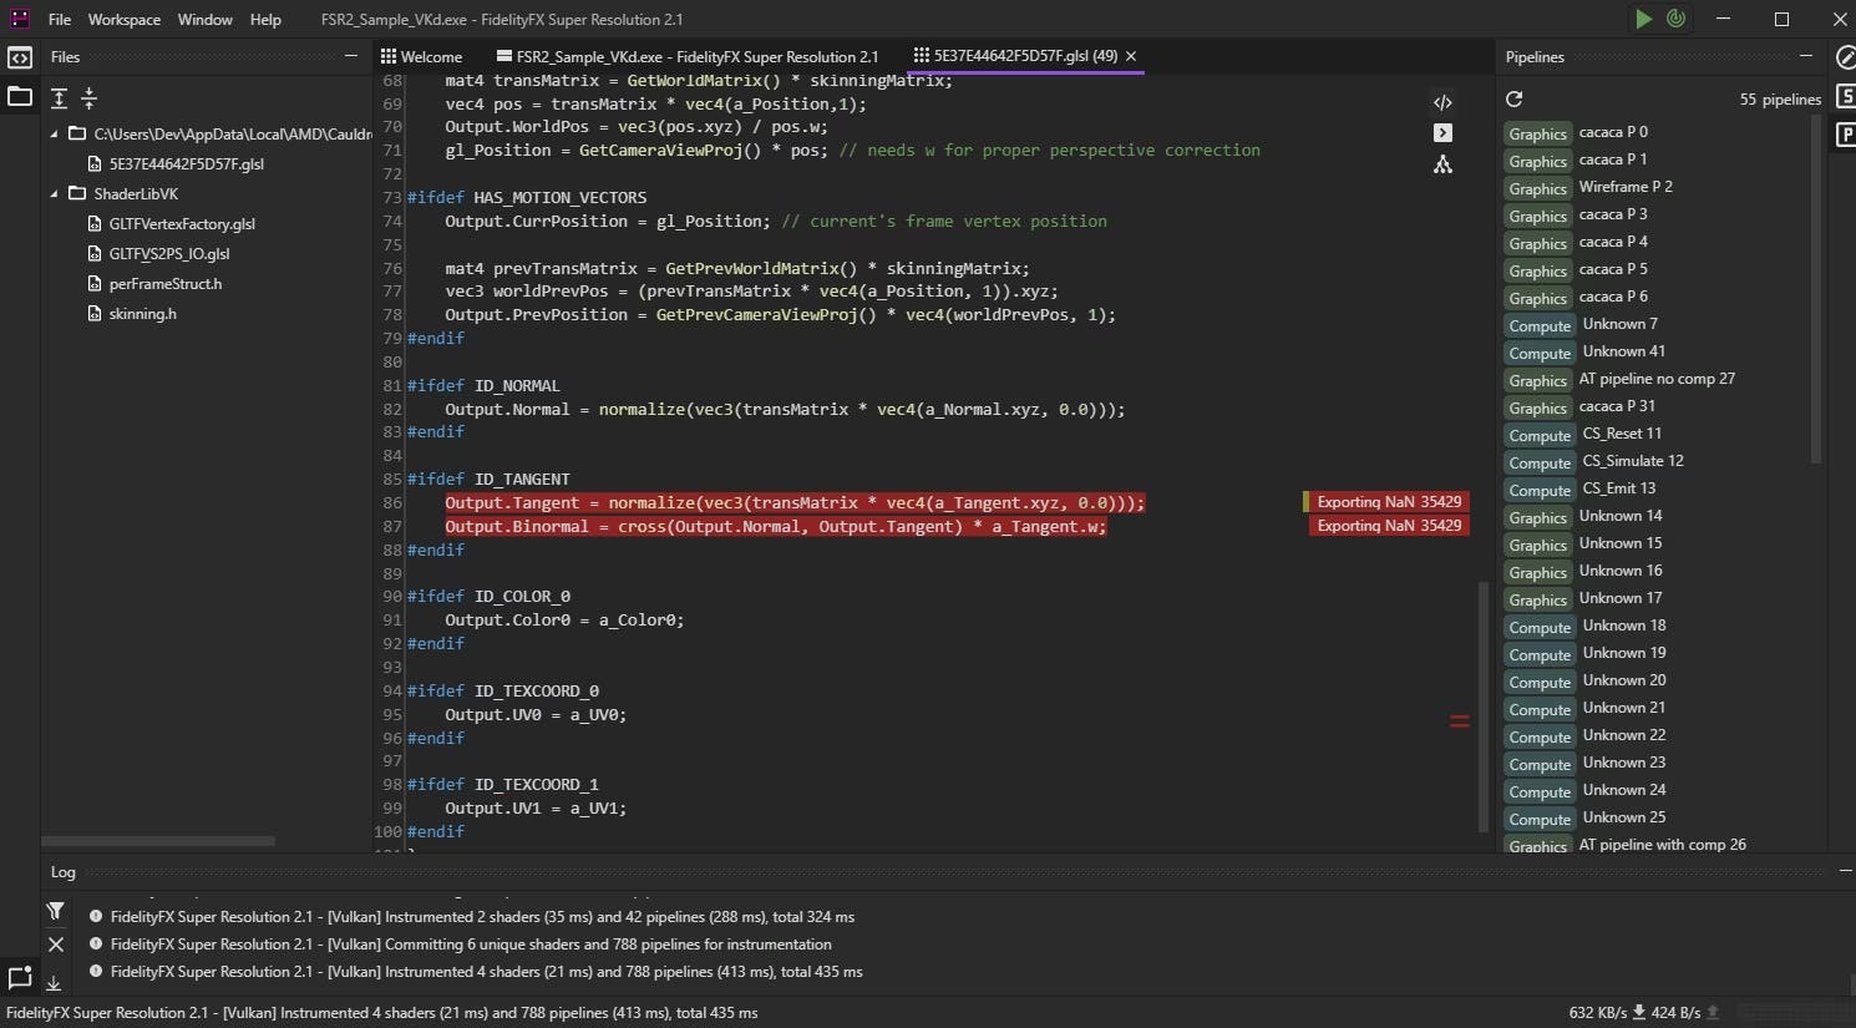Open the P pipelines sidebar panel
The width and height of the screenshot is (1856, 1028).
click(1846, 134)
